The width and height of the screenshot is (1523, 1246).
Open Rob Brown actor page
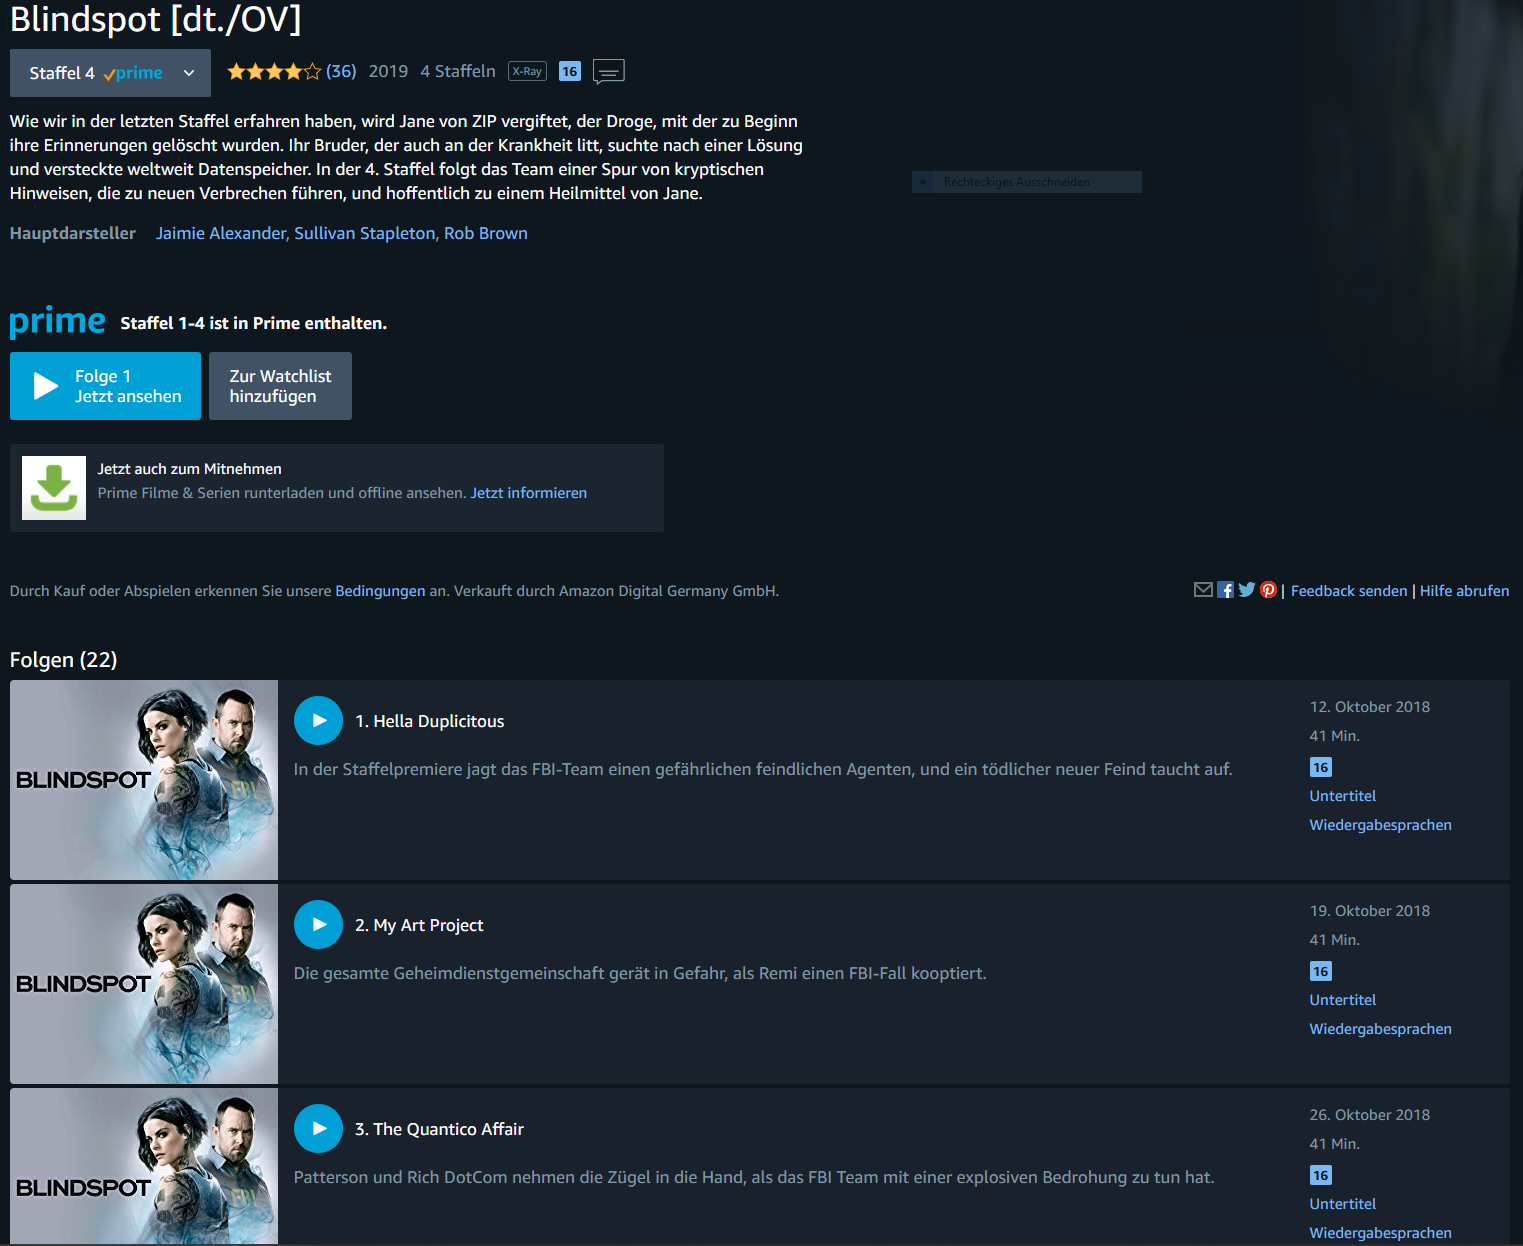pyautogui.click(x=486, y=233)
